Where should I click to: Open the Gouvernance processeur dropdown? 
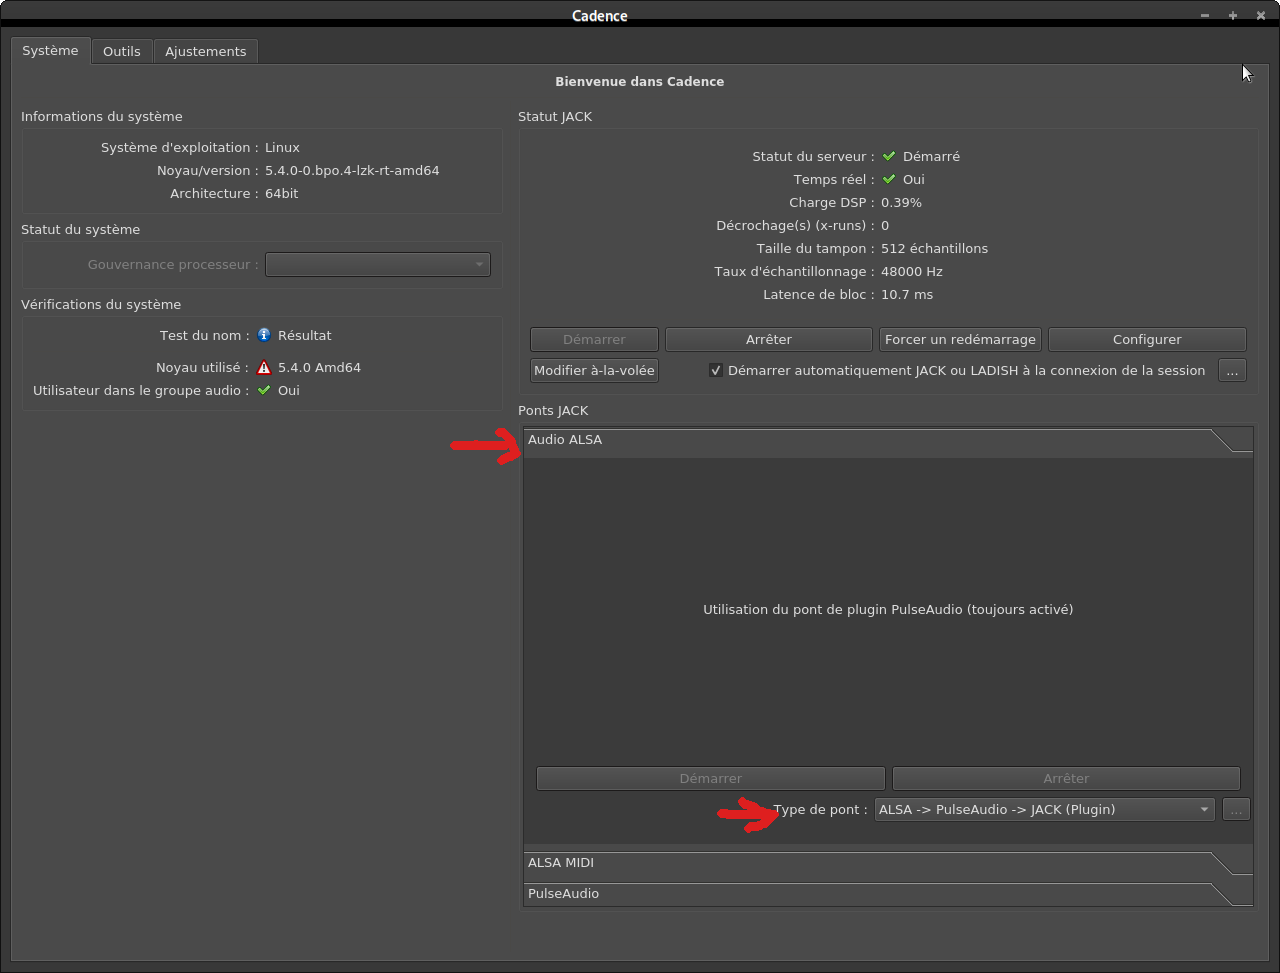378,265
